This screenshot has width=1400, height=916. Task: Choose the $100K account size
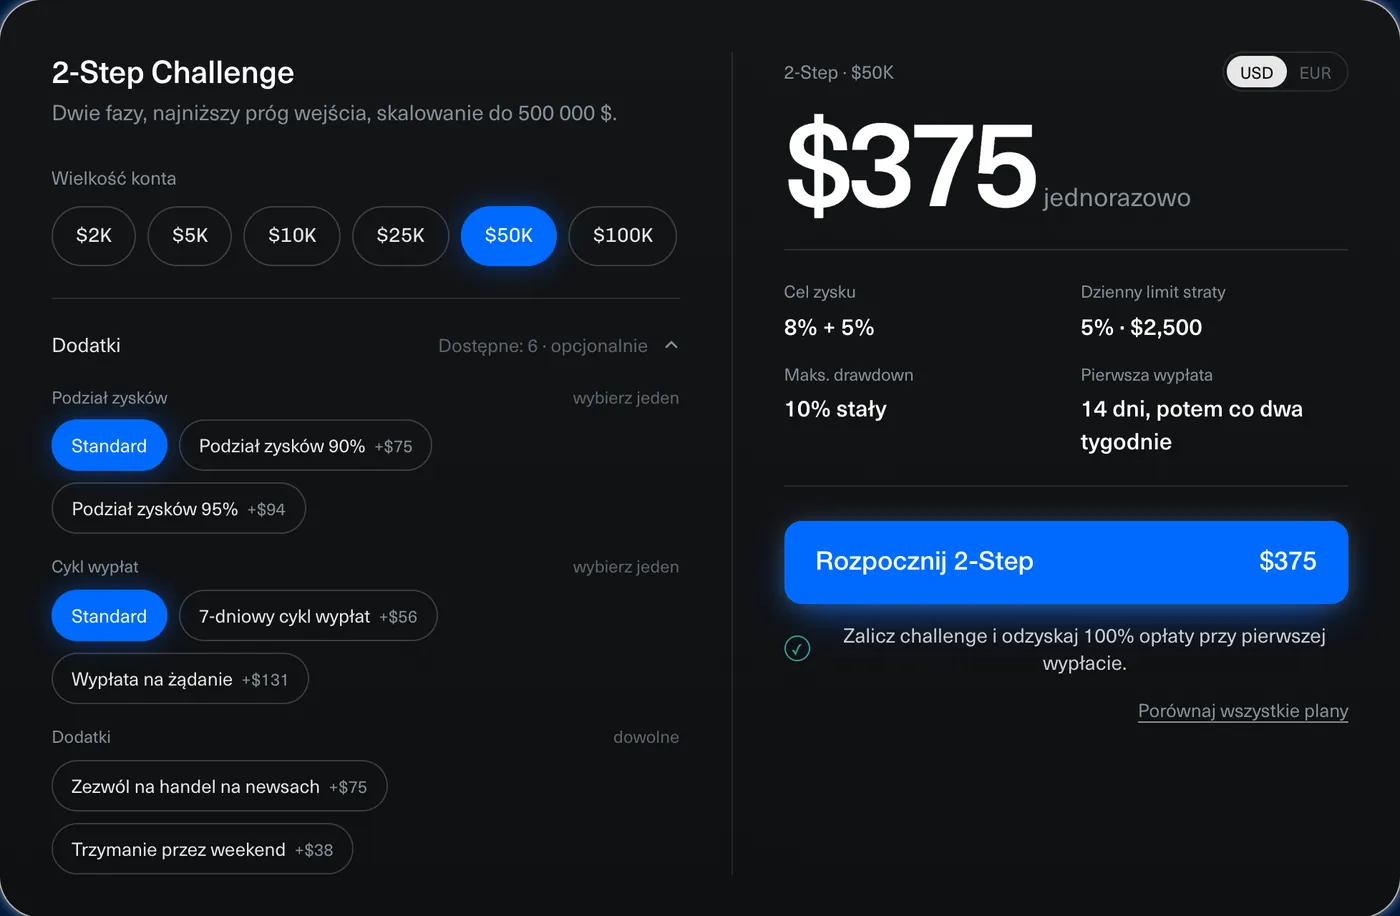click(x=623, y=236)
